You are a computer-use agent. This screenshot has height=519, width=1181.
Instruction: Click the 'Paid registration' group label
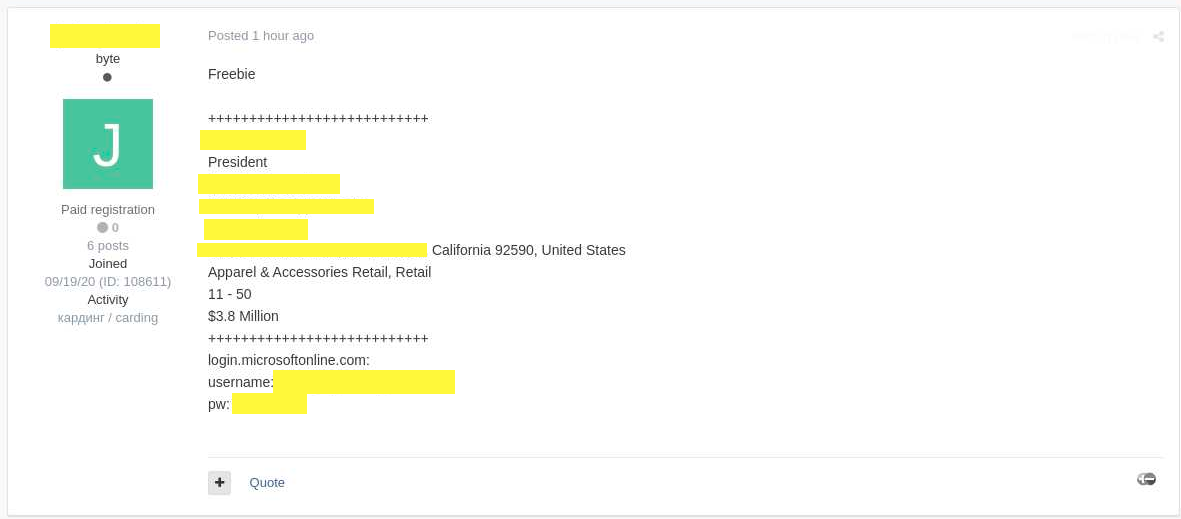(x=108, y=210)
